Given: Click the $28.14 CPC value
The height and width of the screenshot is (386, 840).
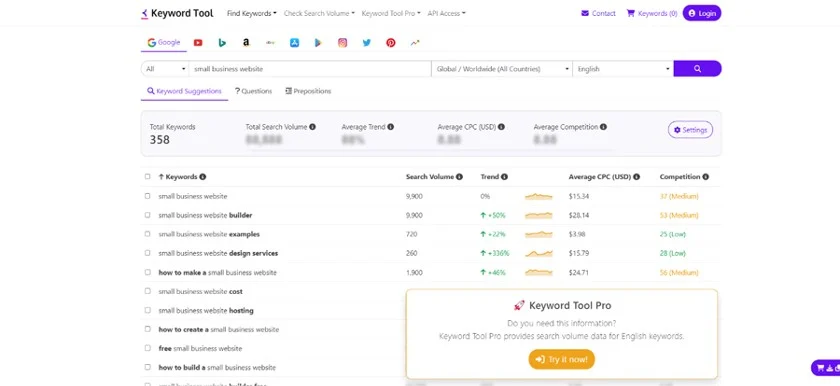Looking at the screenshot, I should 579,215.
